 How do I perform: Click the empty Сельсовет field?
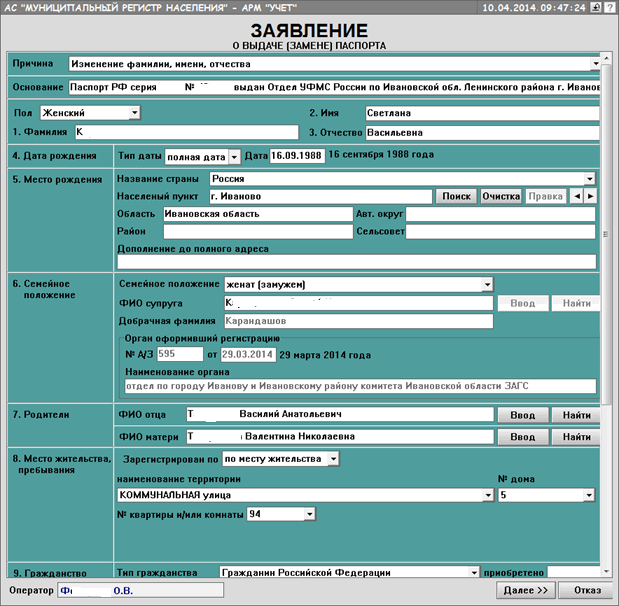click(x=501, y=232)
